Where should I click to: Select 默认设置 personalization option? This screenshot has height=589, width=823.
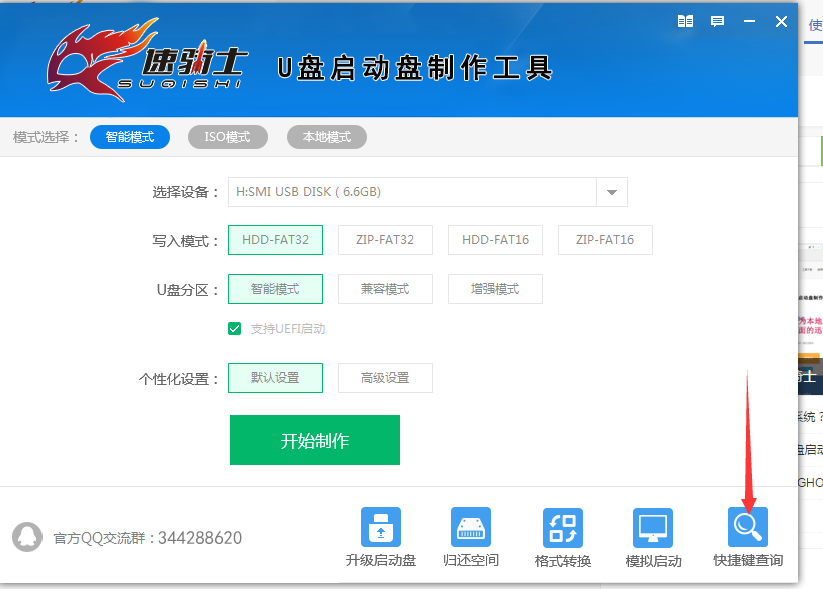275,378
